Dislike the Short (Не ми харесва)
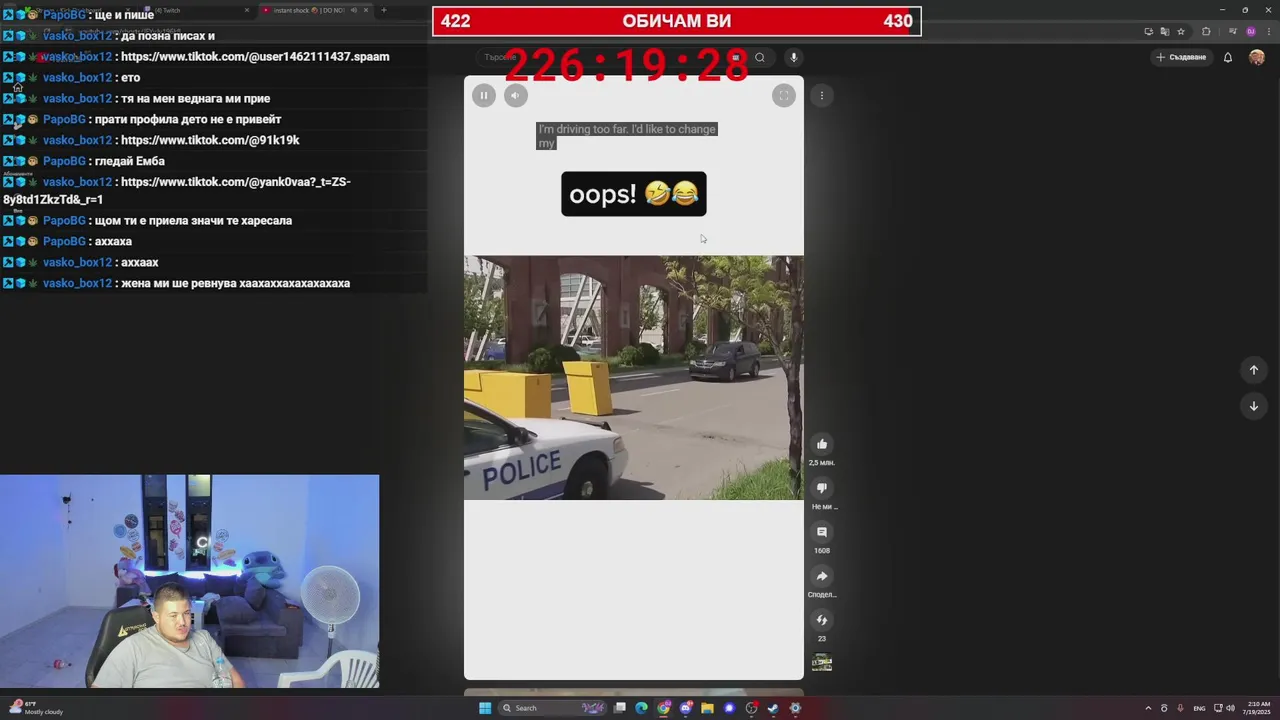The image size is (1280, 720). coord(822,488)
